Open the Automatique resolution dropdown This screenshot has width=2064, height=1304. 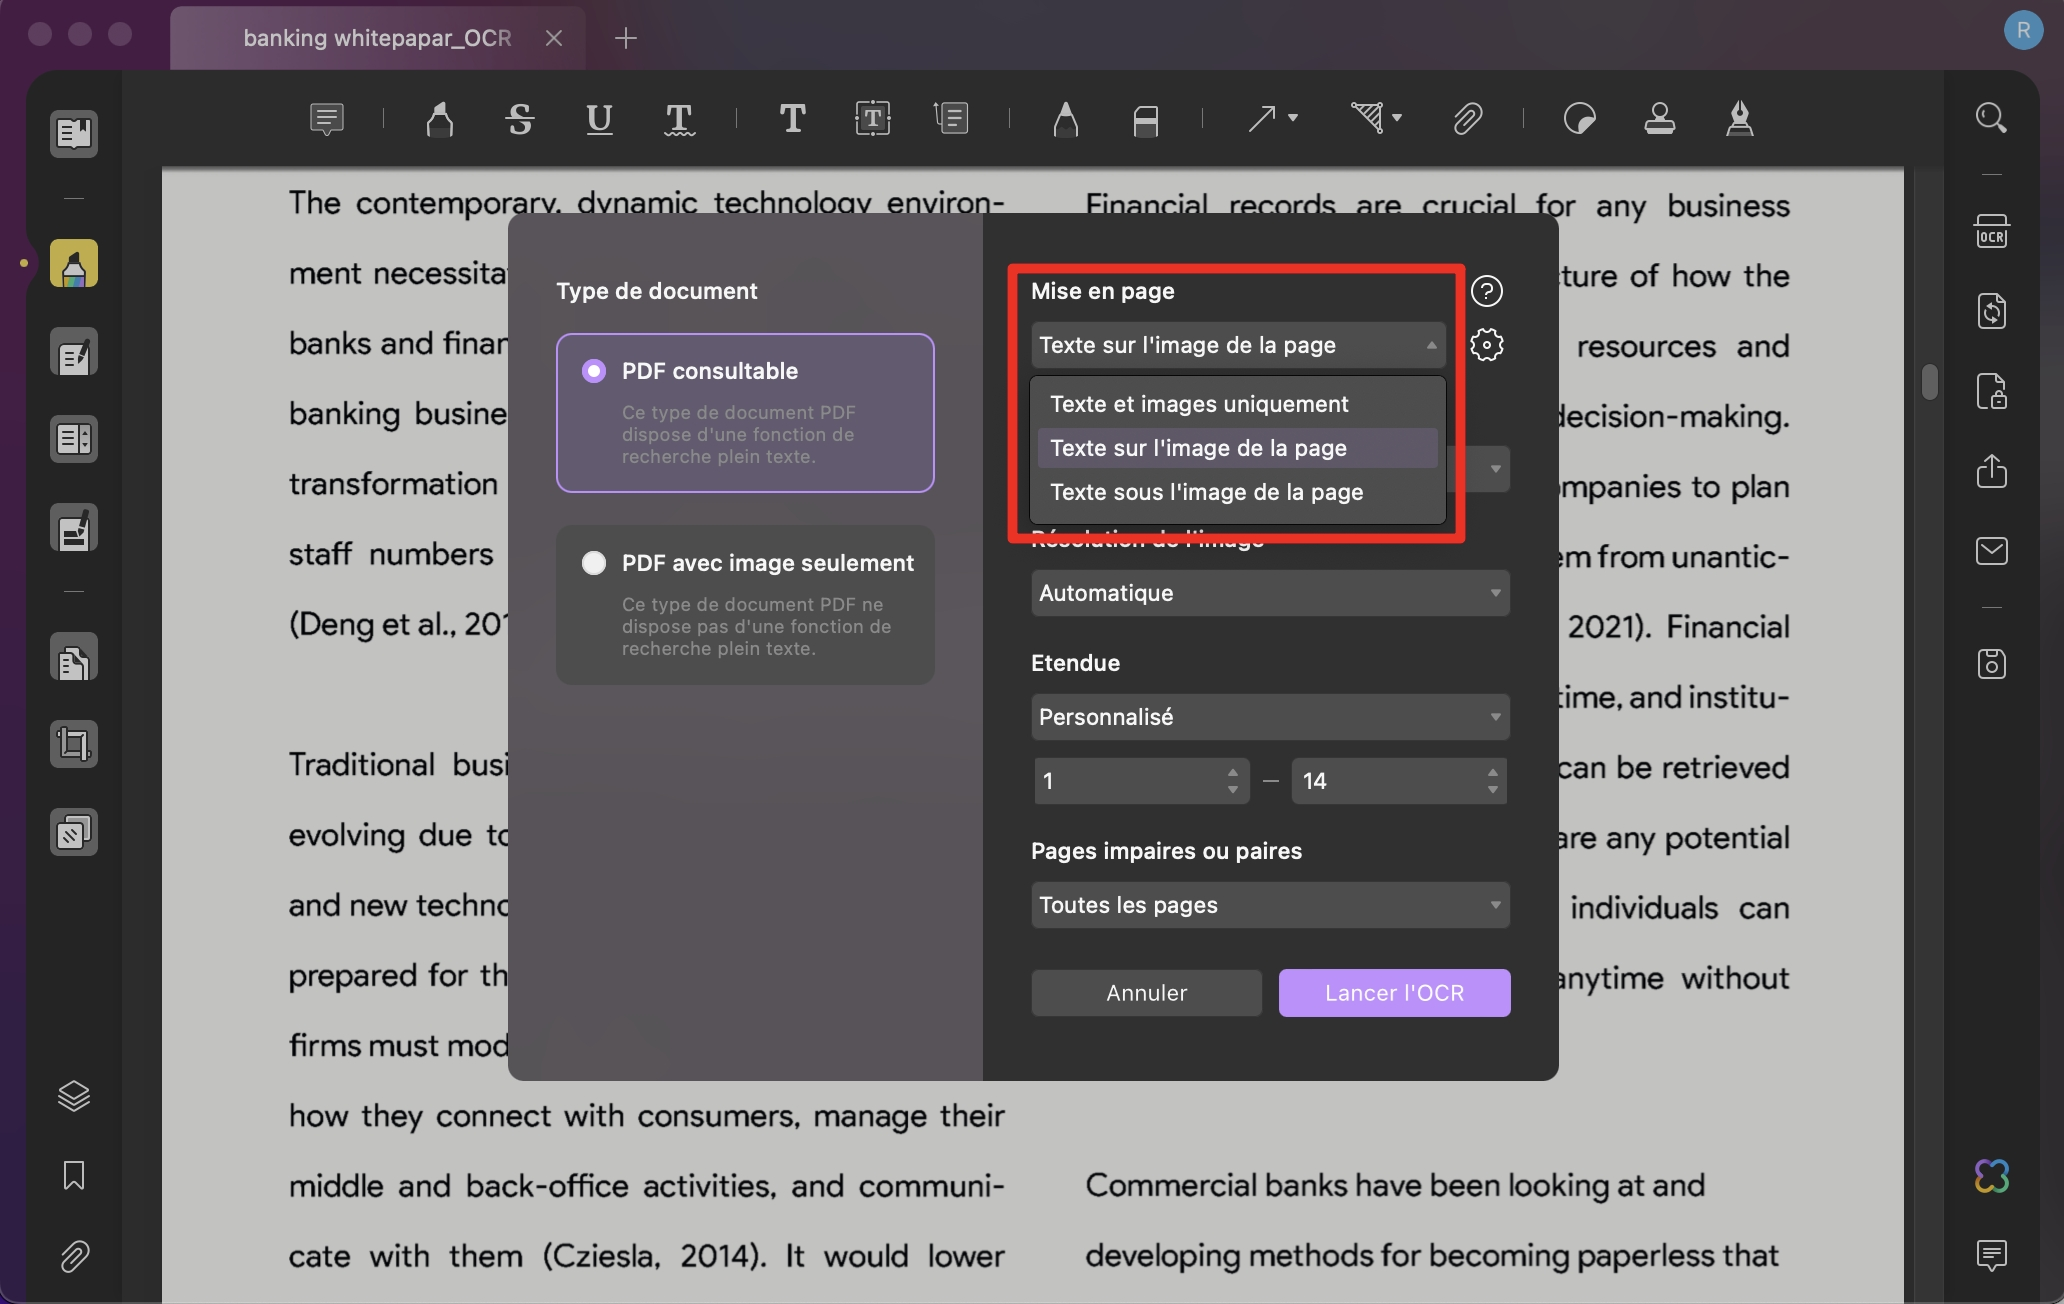1270,593
